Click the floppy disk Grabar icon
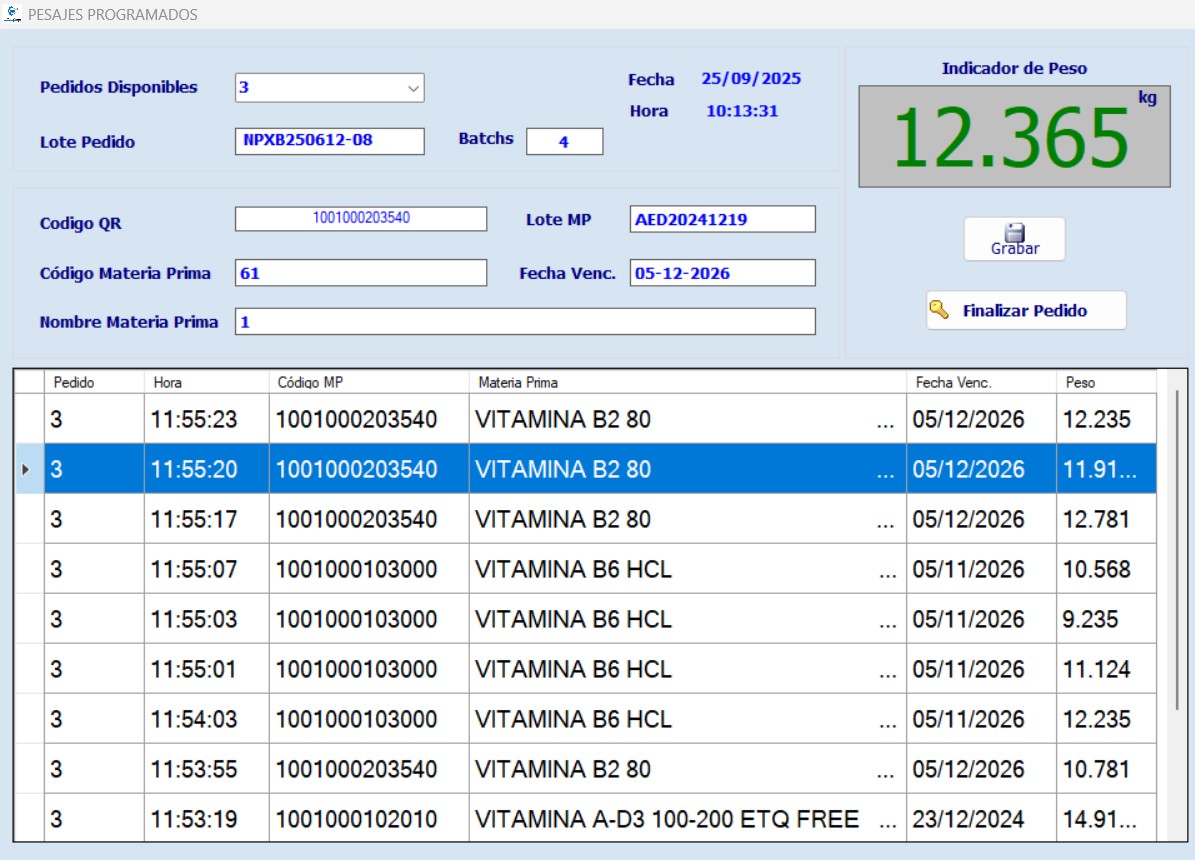This screenshot has width=1195, height=860. coord(1014,232)
